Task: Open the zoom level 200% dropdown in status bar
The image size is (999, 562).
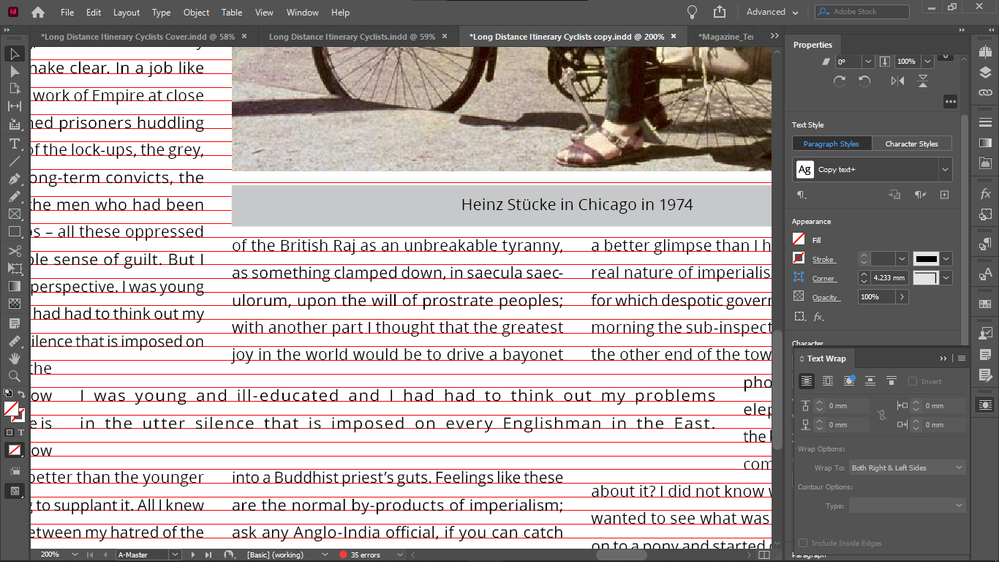Action: point(75,555)
